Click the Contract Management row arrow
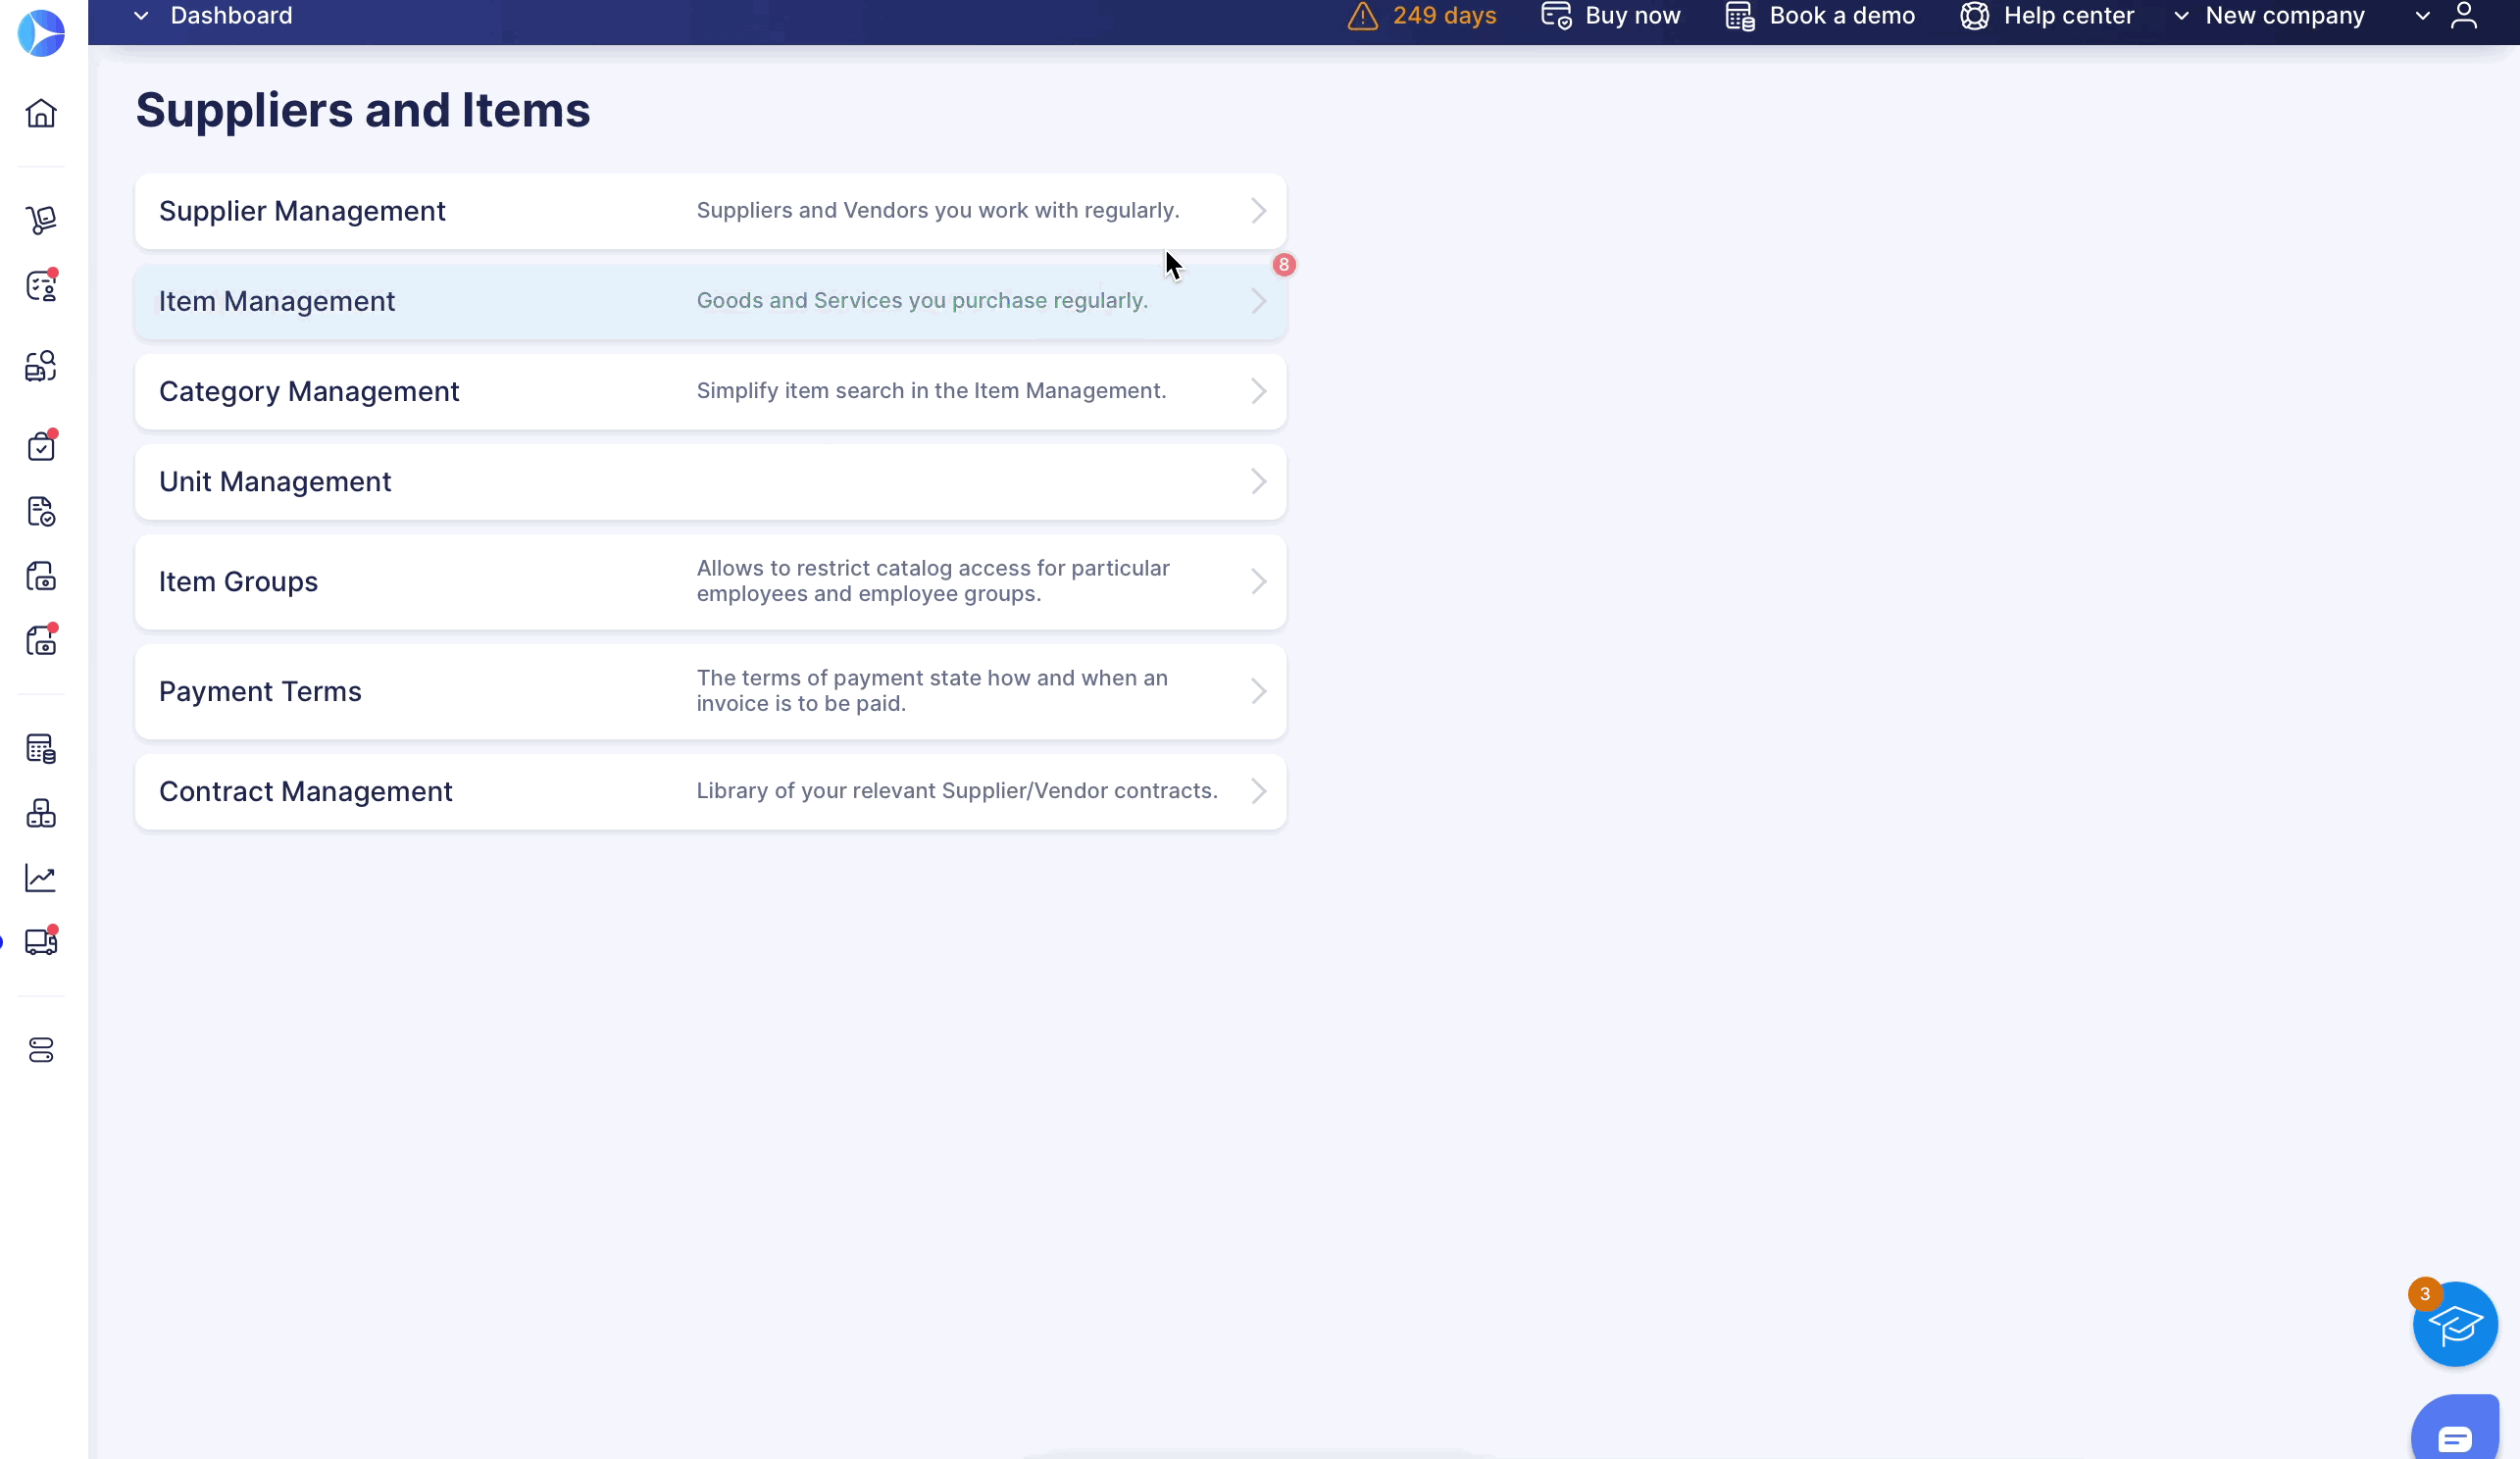 [1259, 791]
